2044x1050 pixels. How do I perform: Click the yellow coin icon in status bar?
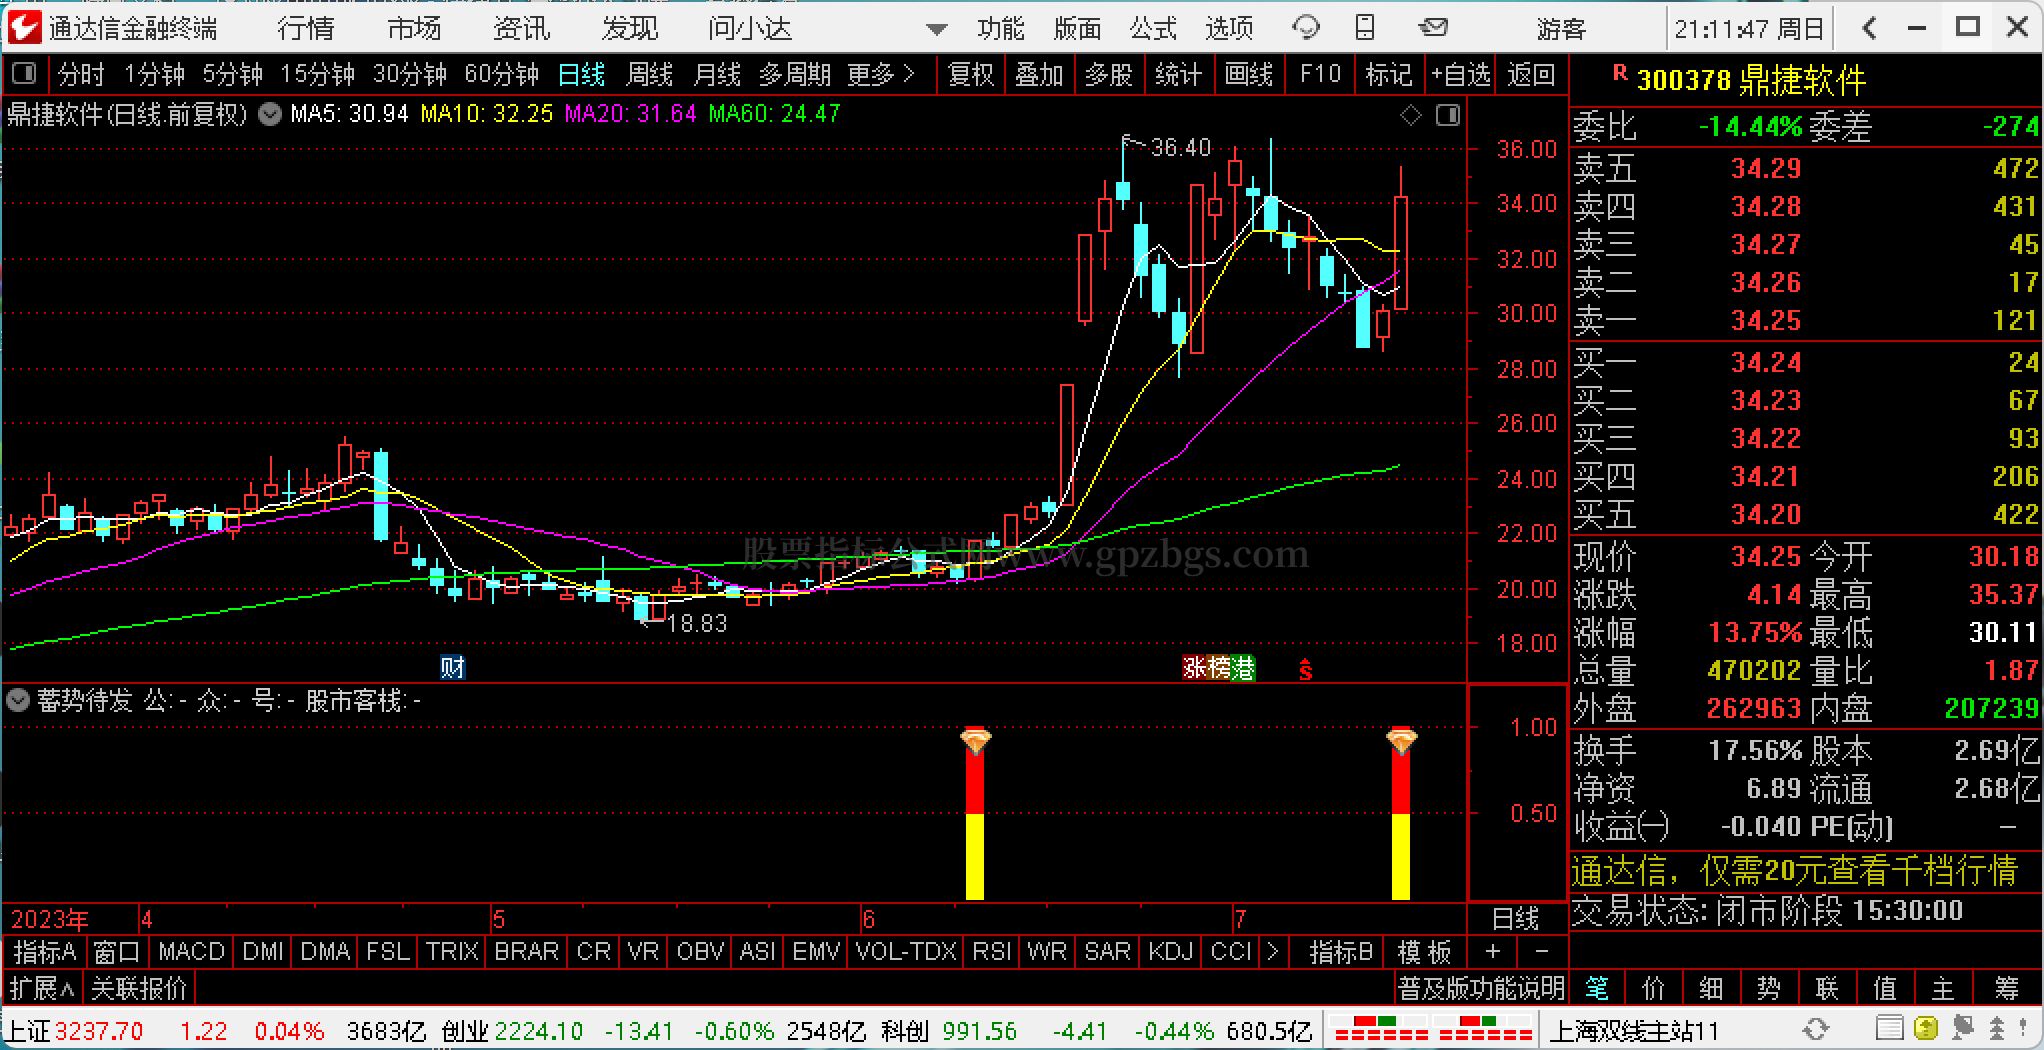(1925, 1029)
